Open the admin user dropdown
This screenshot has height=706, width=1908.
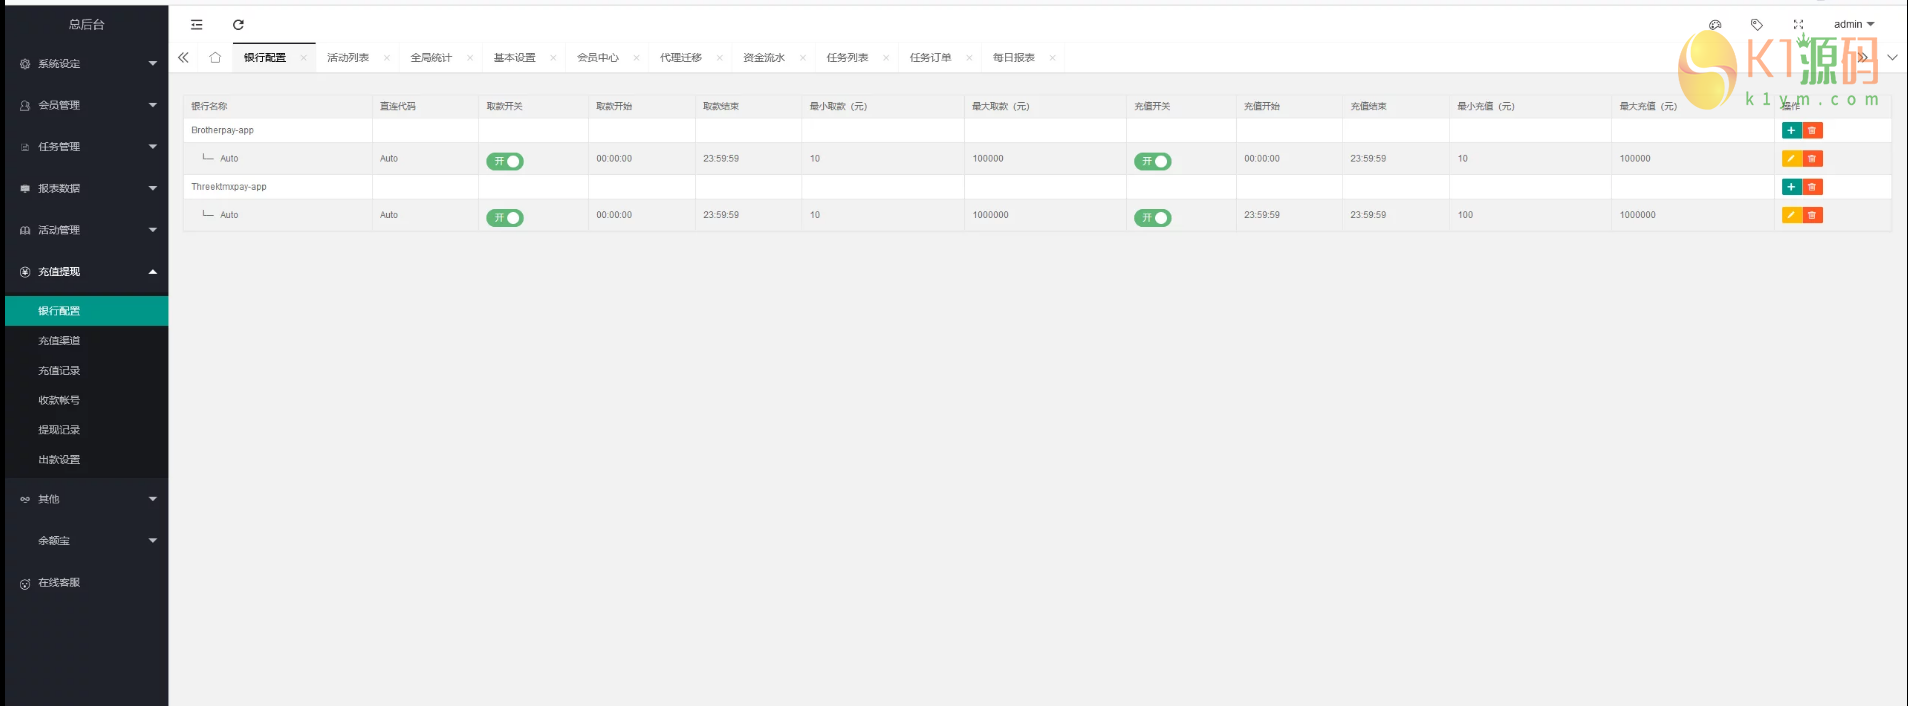pyautogui.click(x=1853, y=25)
